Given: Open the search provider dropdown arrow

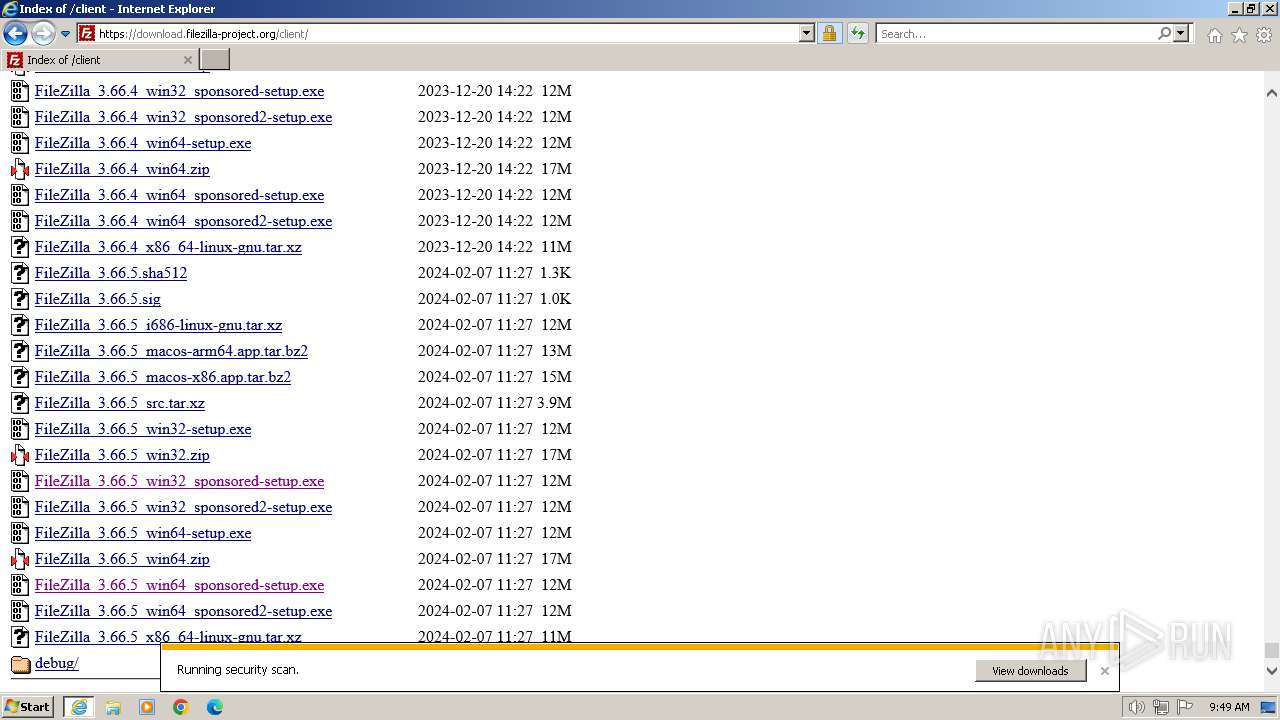Looking at the screenshot, I should point(1181,33).
